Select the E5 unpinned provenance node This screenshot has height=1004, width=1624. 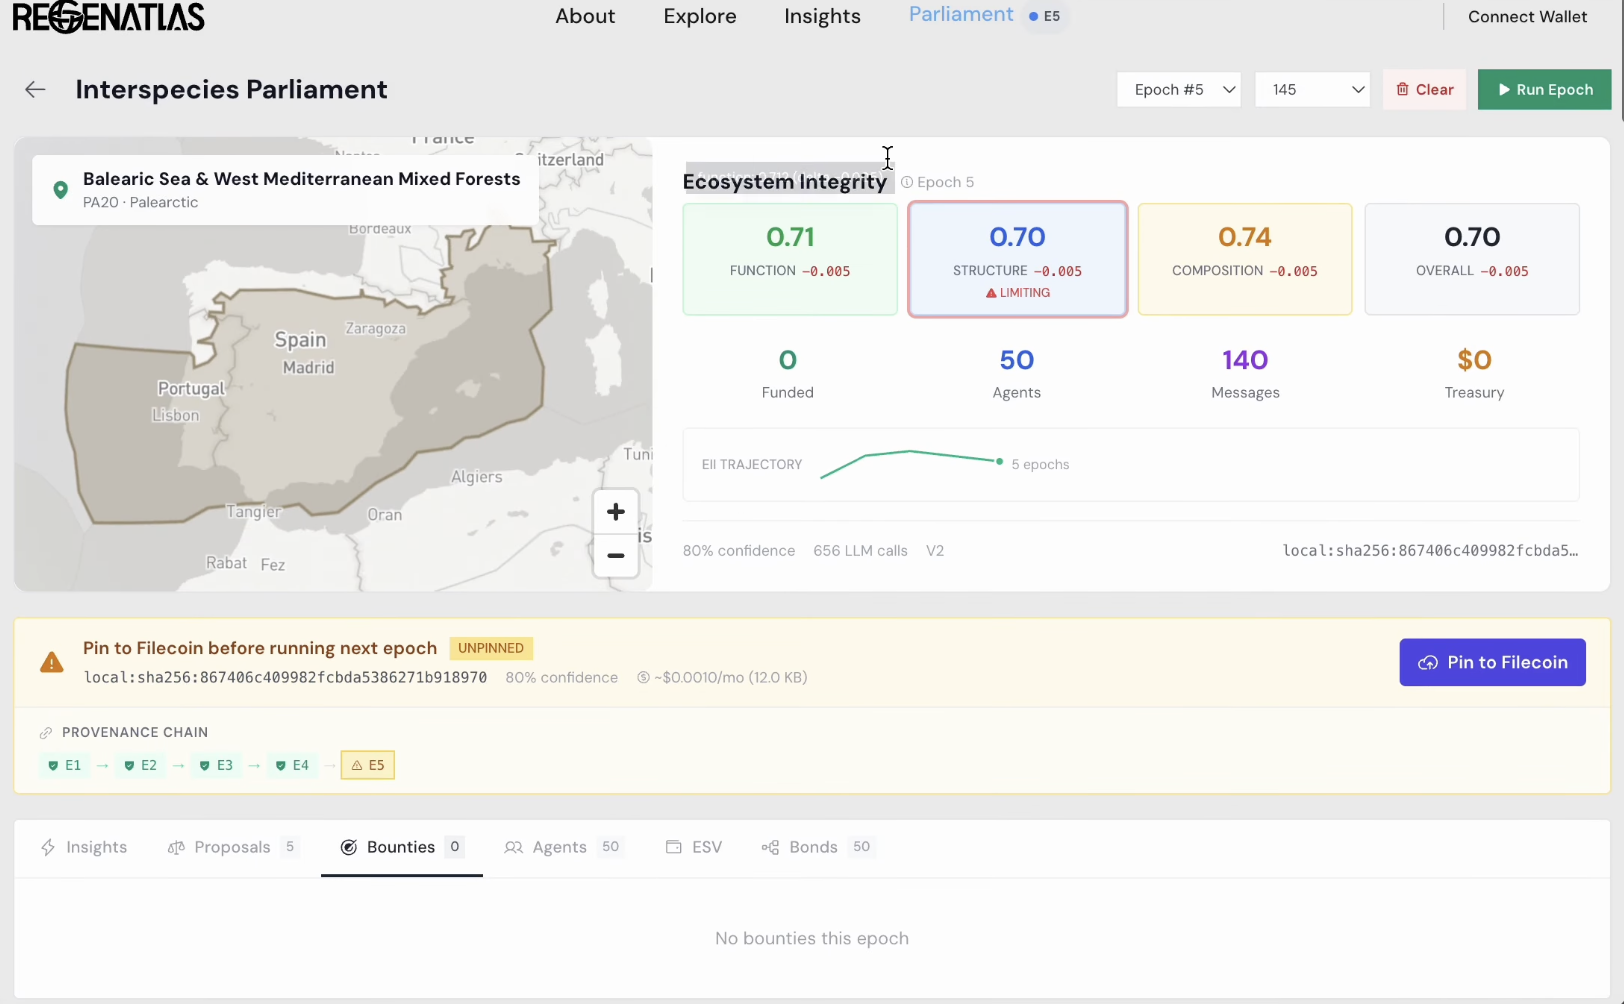pyautogui.click(x=367, y=765)
